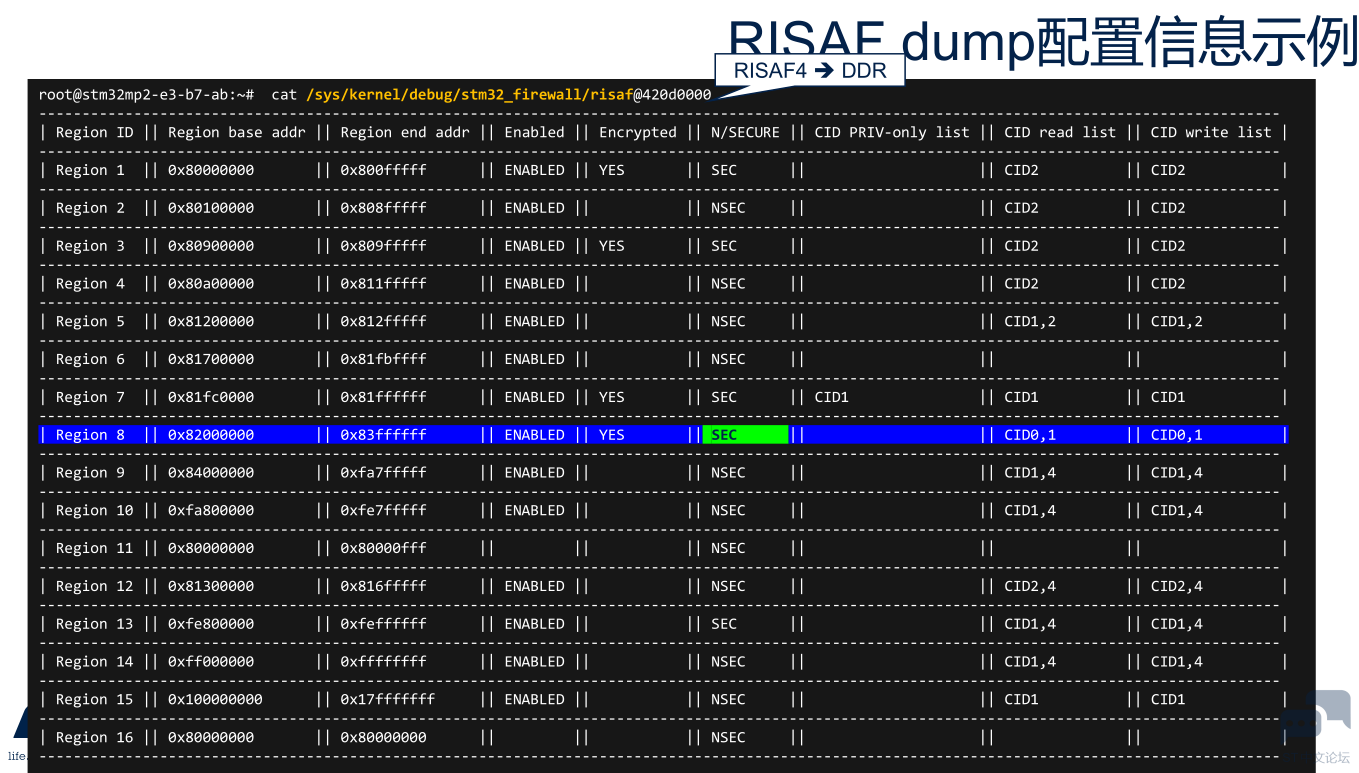Select the 'Region 11' row label

tap(95, 548)
